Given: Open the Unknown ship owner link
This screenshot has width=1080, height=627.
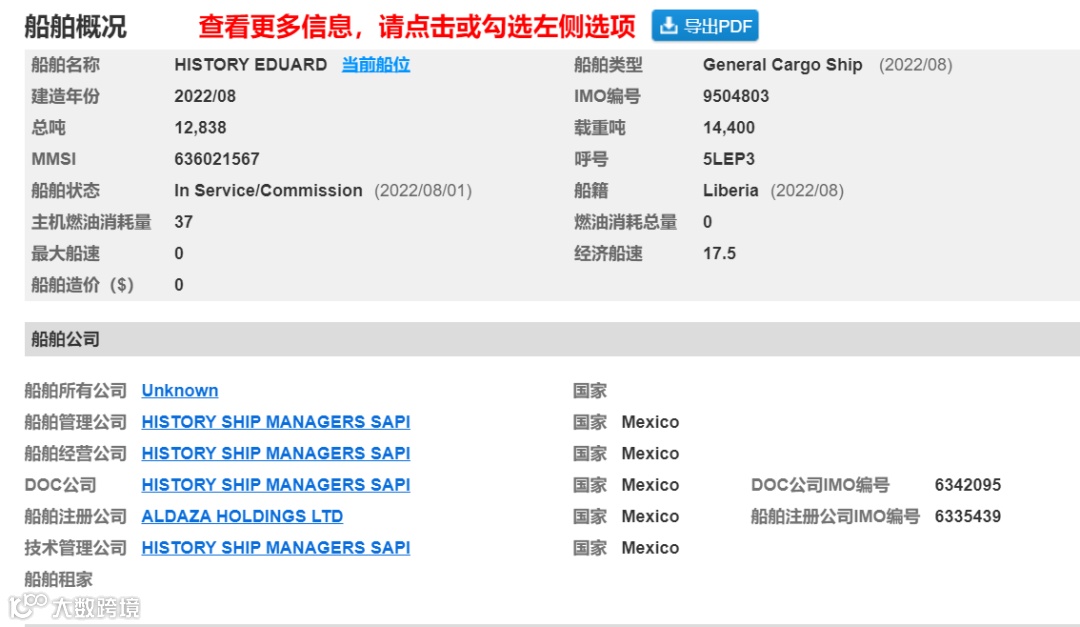Looking at the screenshot, I should (180, 391).
